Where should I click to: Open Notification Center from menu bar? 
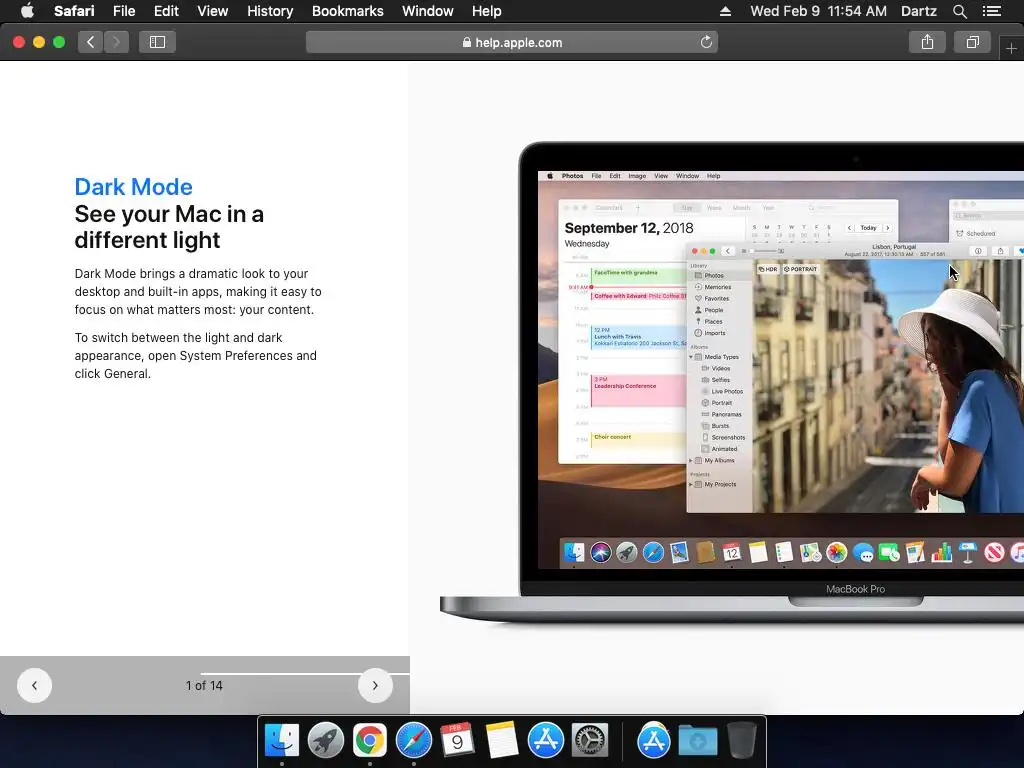991,11
